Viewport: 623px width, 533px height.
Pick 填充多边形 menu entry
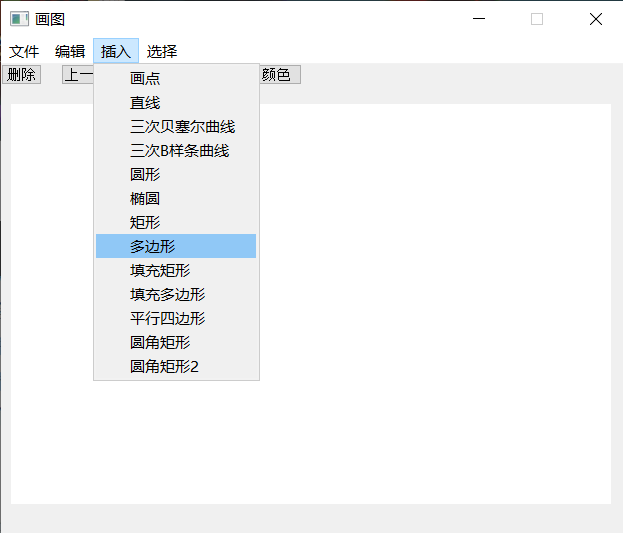point(176,294)
